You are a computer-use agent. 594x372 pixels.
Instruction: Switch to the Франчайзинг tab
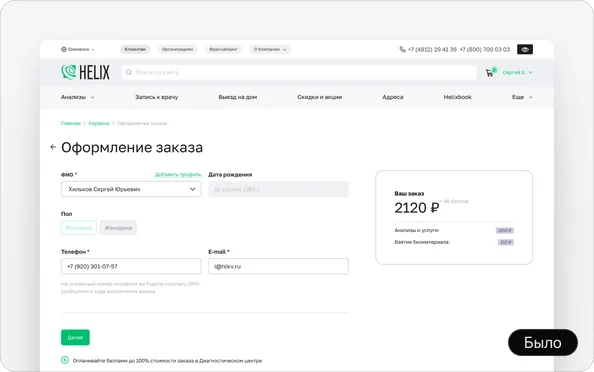(x=223, y=49)
